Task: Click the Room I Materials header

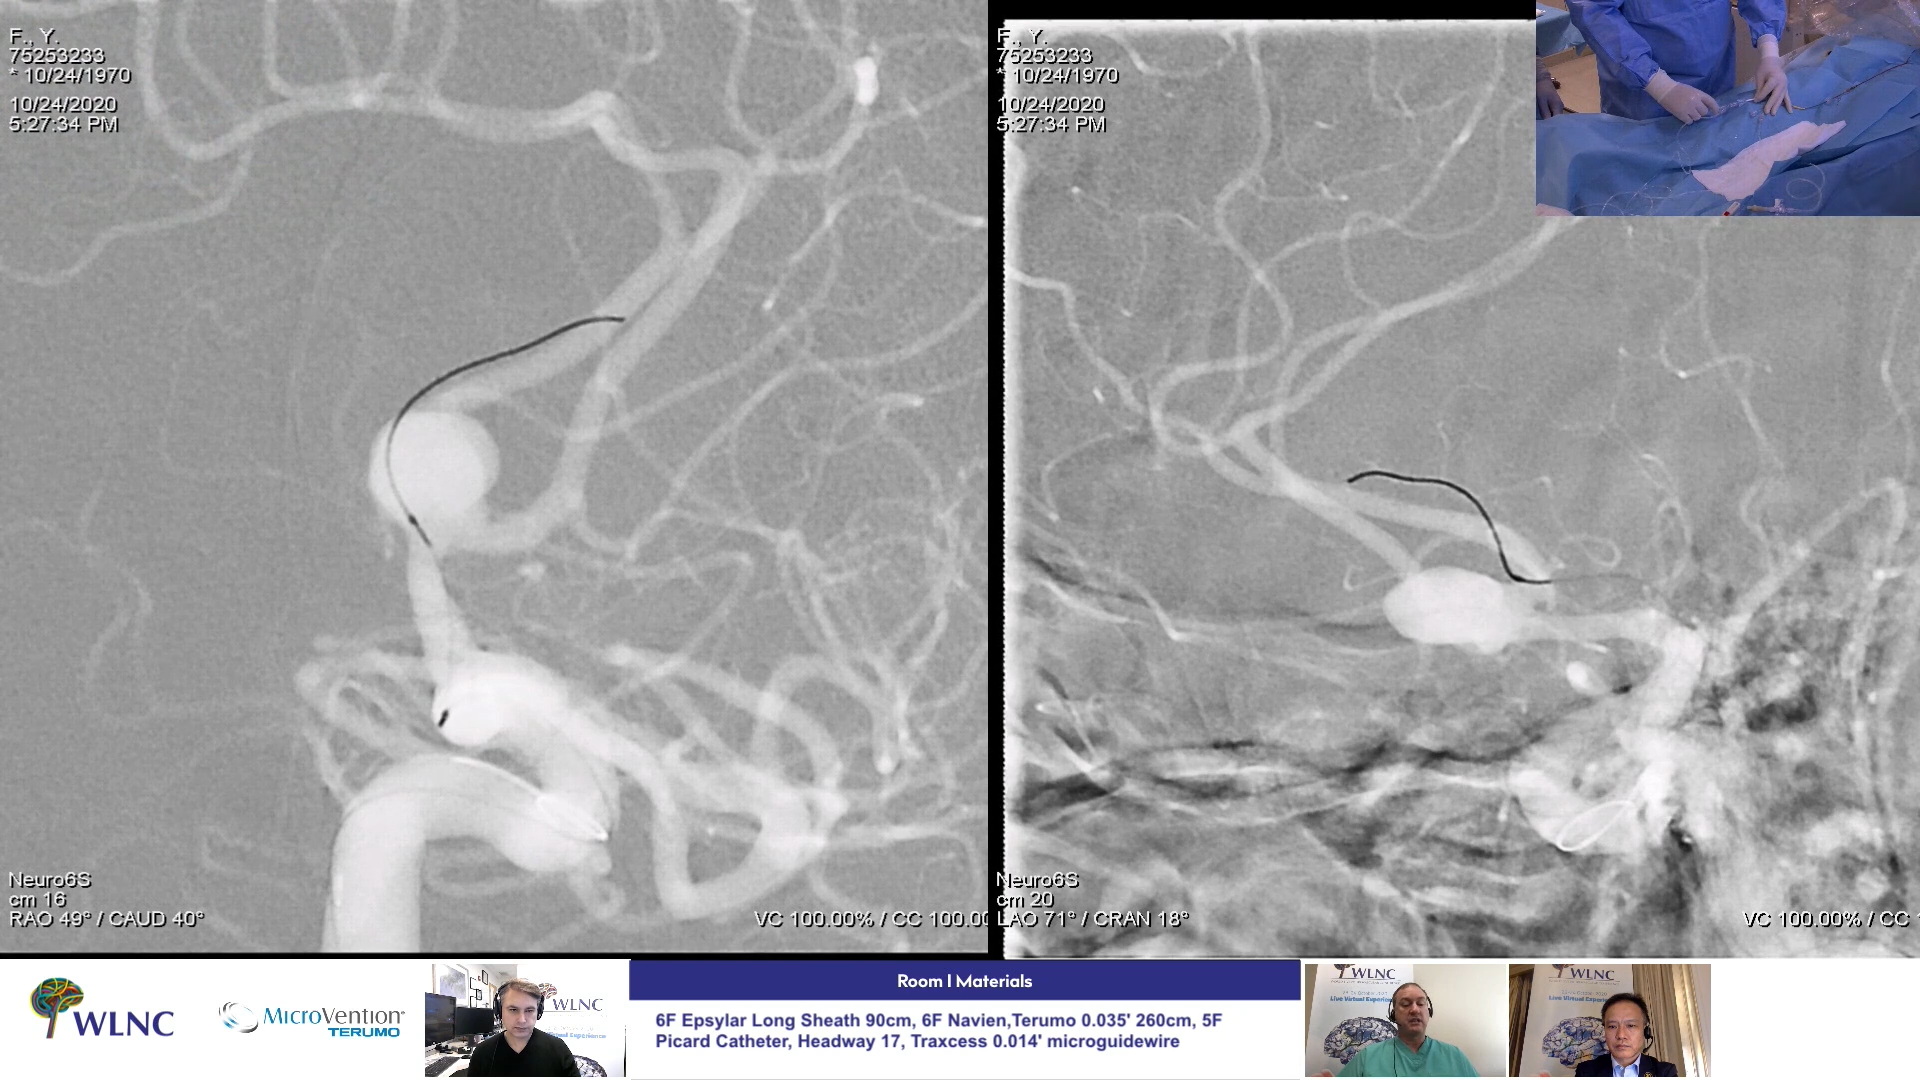Action: pos(964,981)
